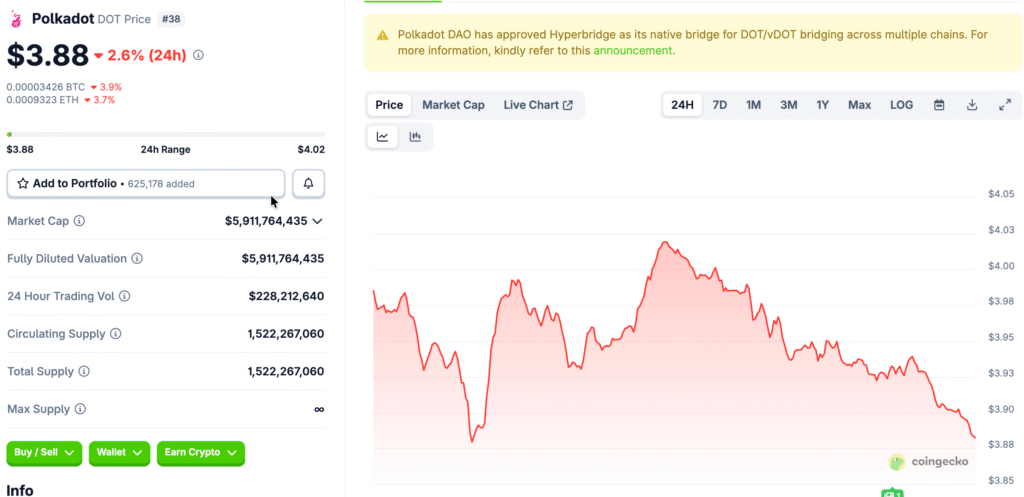Screen dimensions: 1024x497
Task: Open Max Supply info icon
Action: point(80,409)
